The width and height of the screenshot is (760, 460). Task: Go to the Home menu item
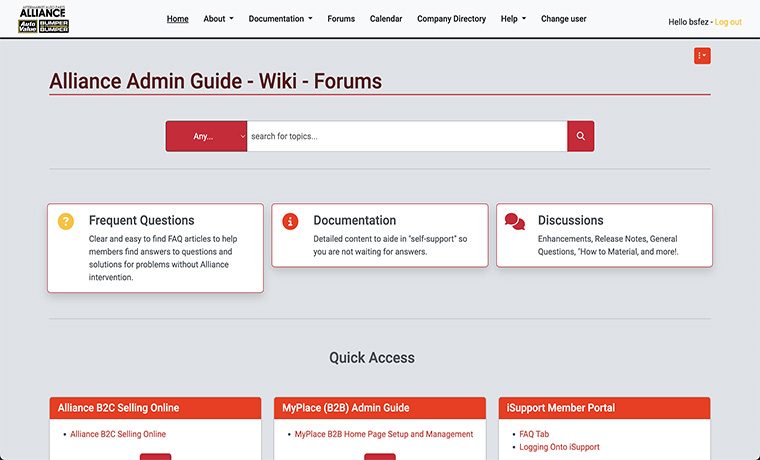[x=177, y=19]
